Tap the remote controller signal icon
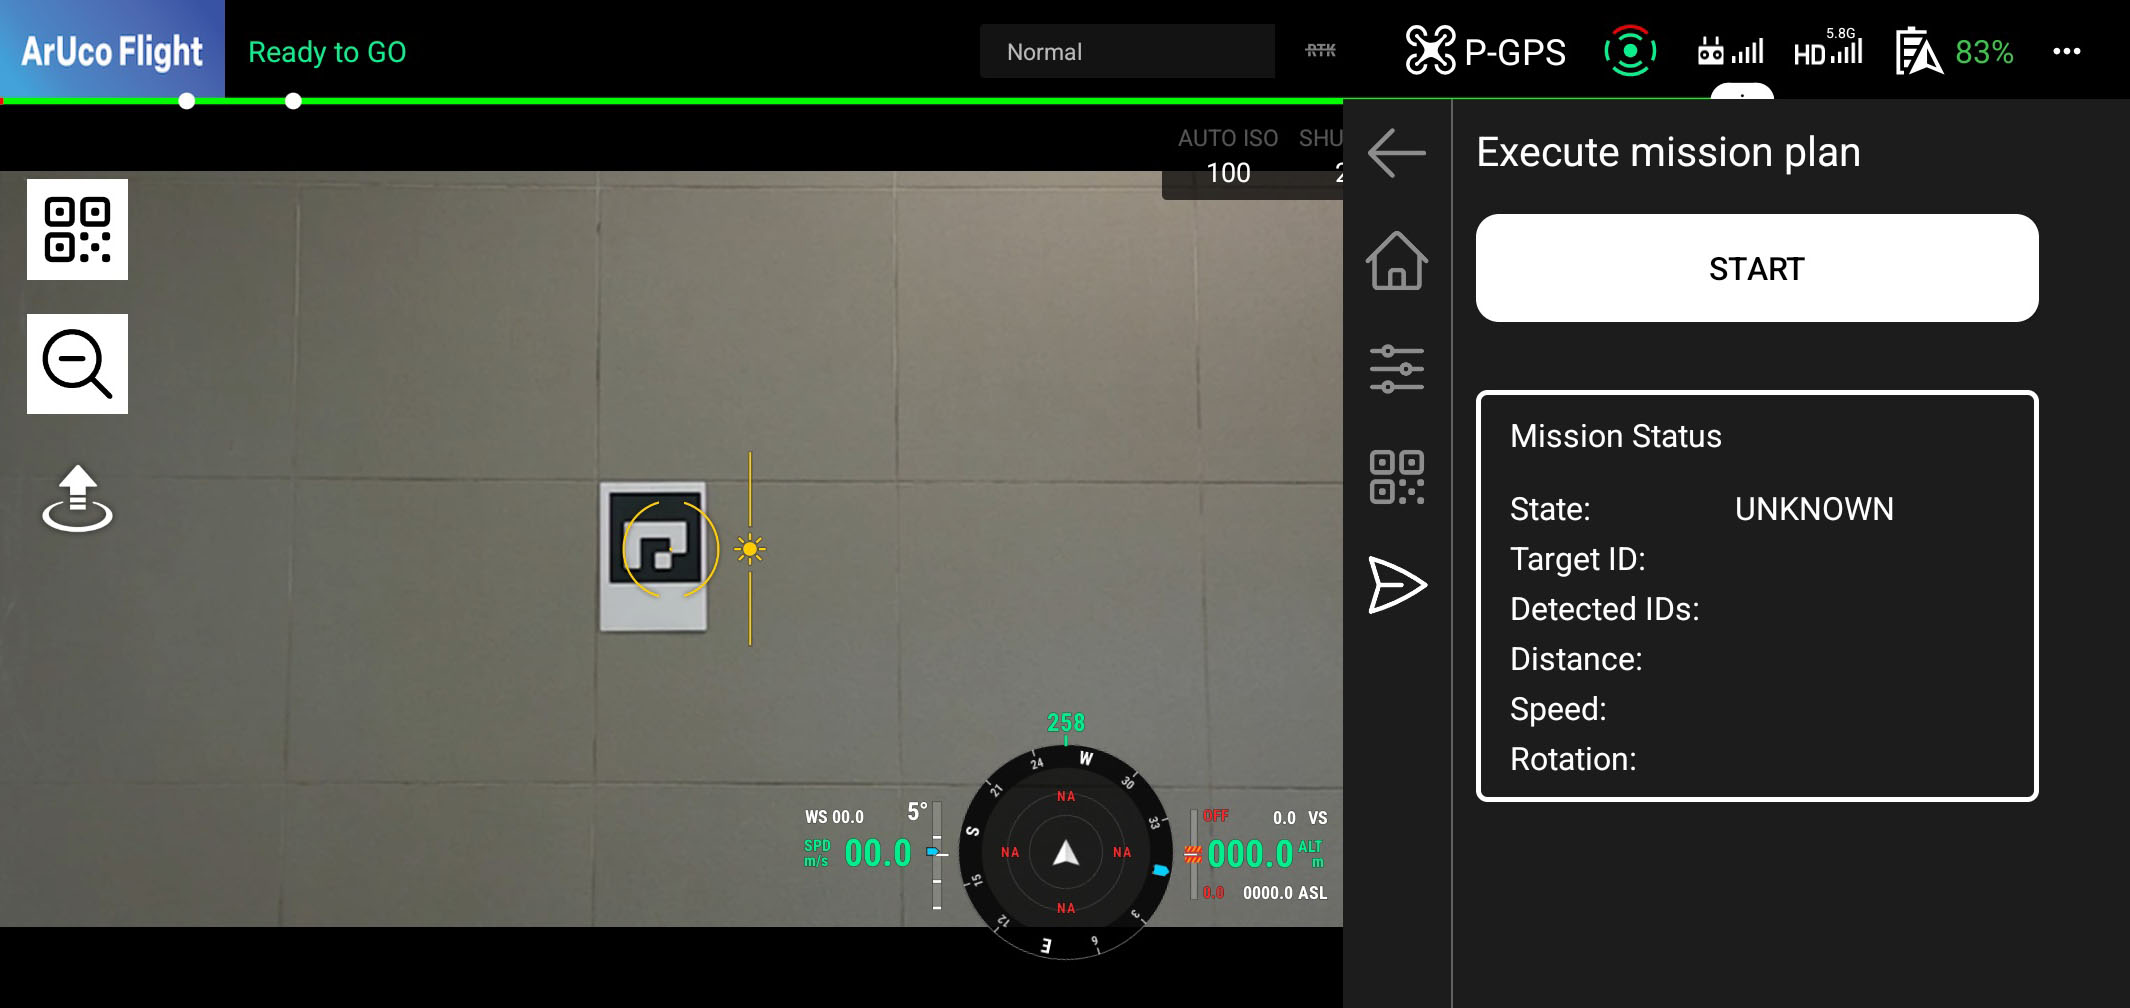The image size is (2130, 1008). pos(1730,51)
